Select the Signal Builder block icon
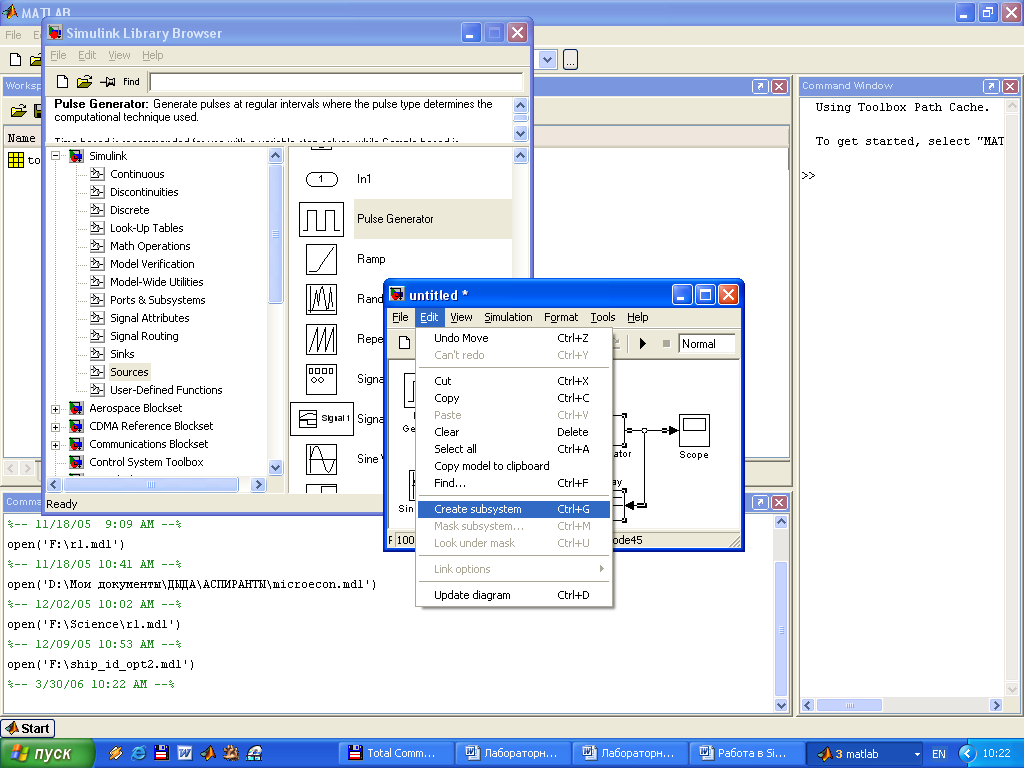Image resolution: width=1024 pixels, height=768 pixels. coord(322,419)
